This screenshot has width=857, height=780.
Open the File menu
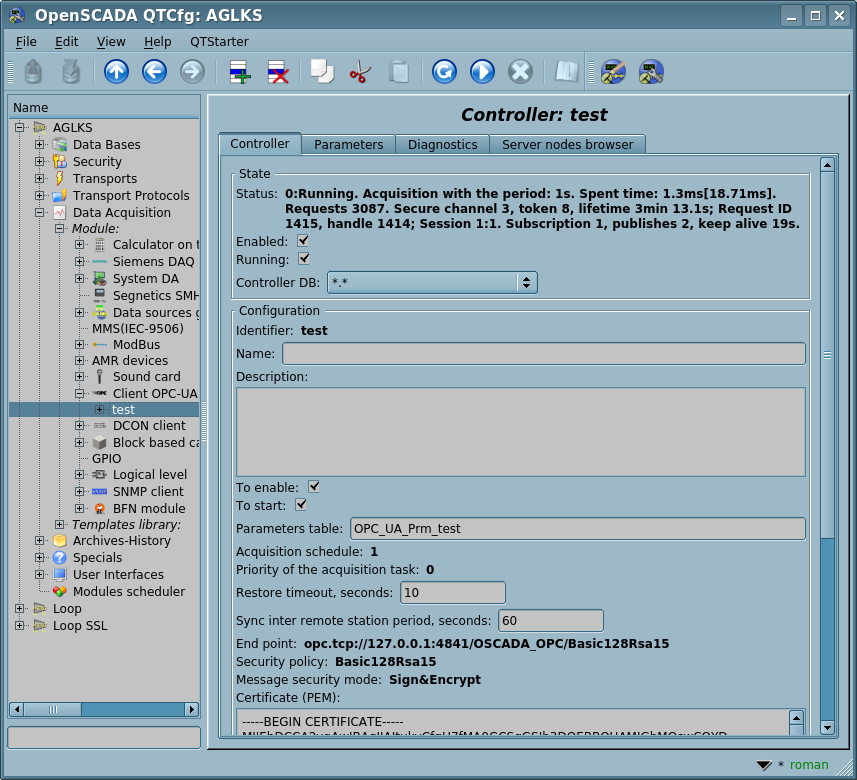(26, 42)
